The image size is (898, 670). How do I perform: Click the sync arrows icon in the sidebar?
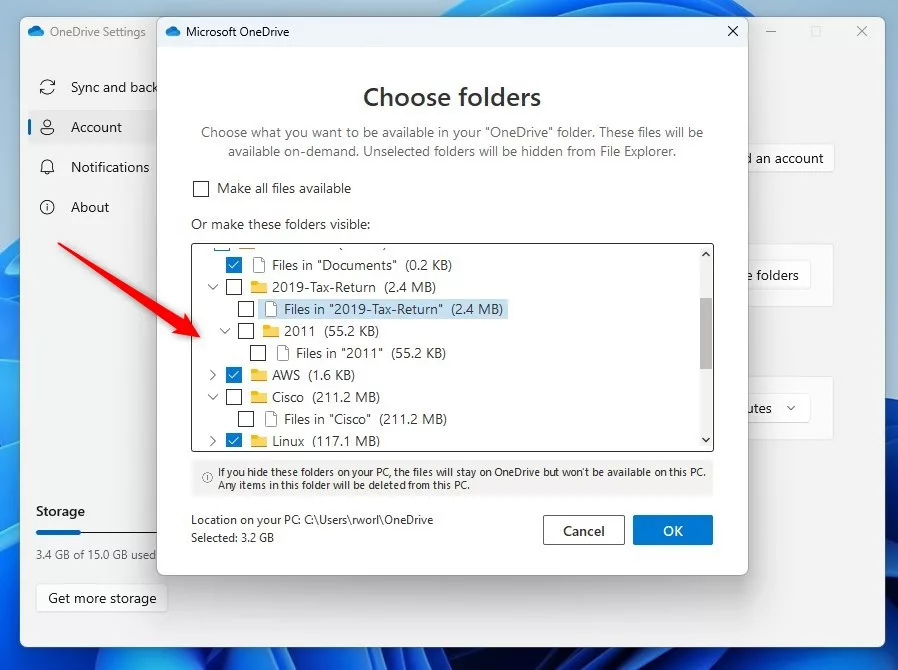(48, 87)
